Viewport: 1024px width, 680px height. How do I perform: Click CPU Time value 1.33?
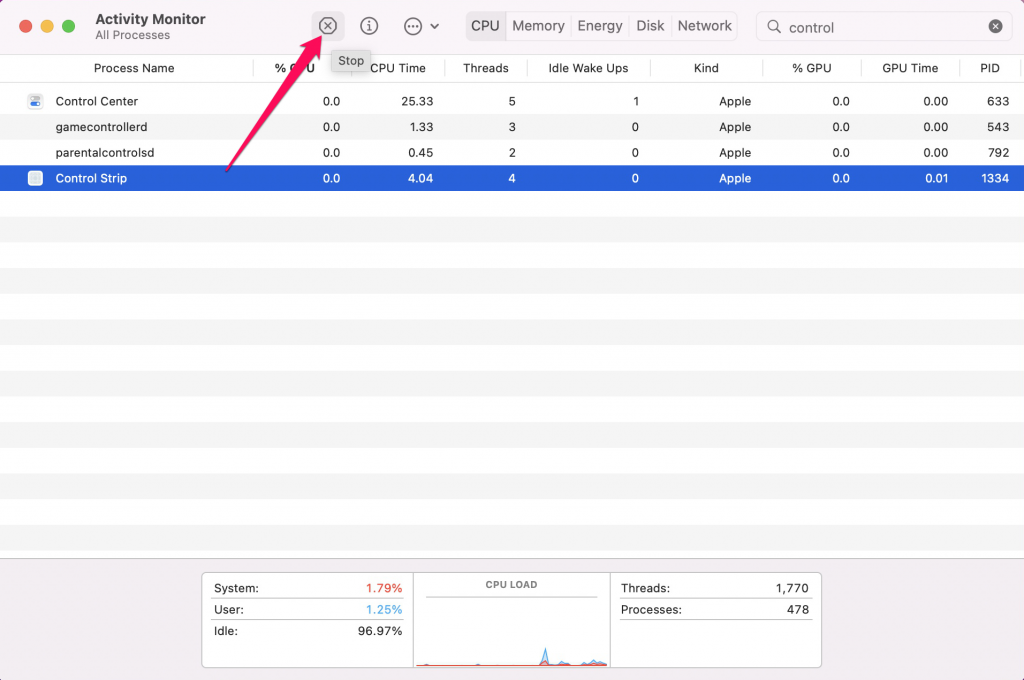421,127
